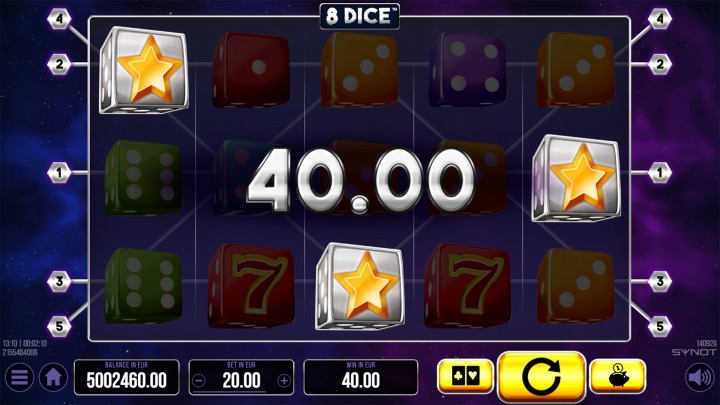Click payline 3 marker on left side

(x=59, y=281)
